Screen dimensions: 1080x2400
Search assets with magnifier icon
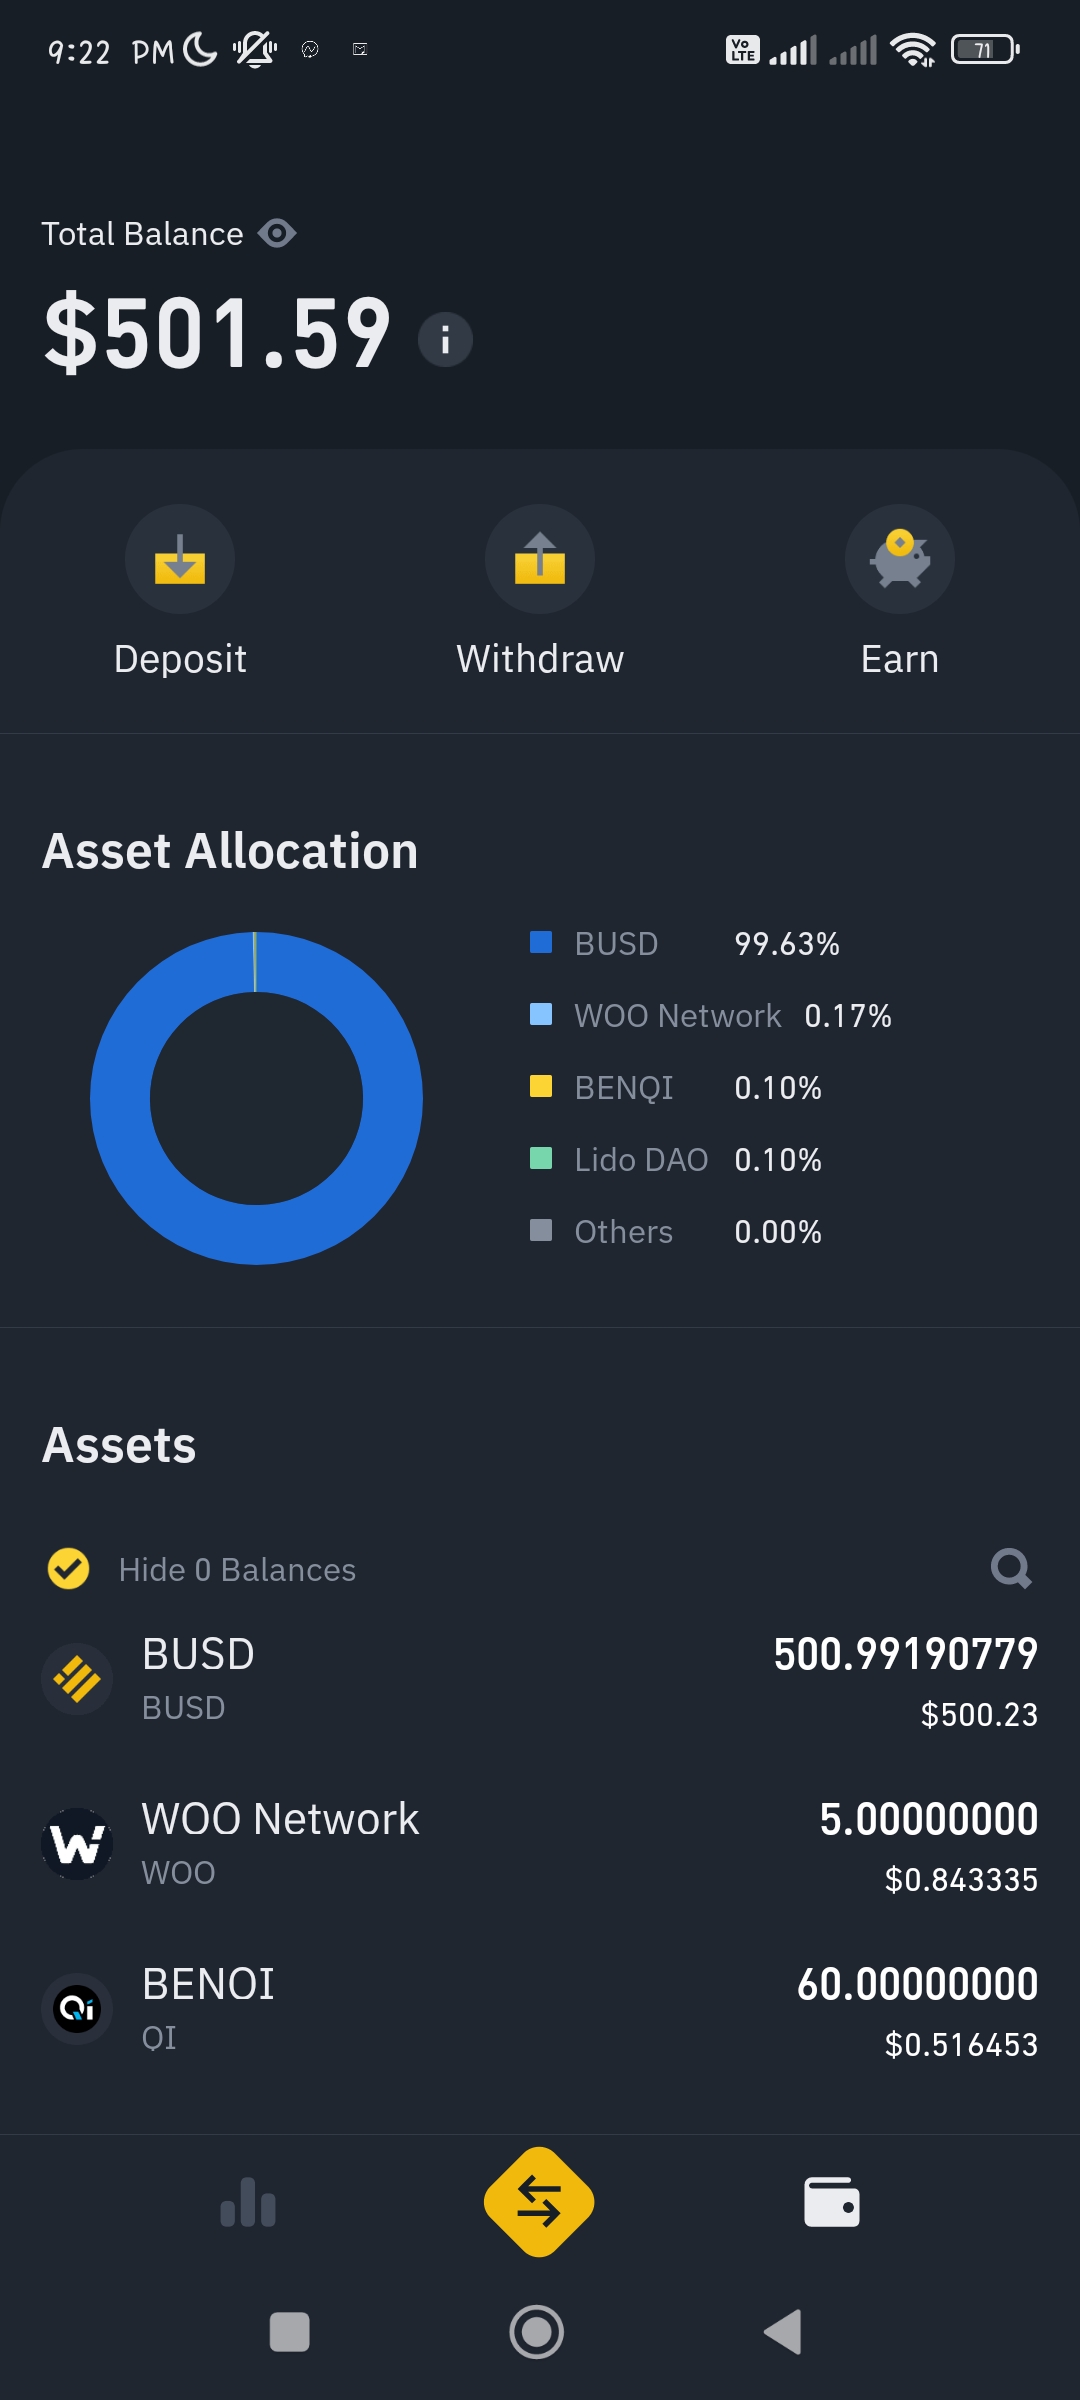pyautogui.click(x=1011, y=1568)
